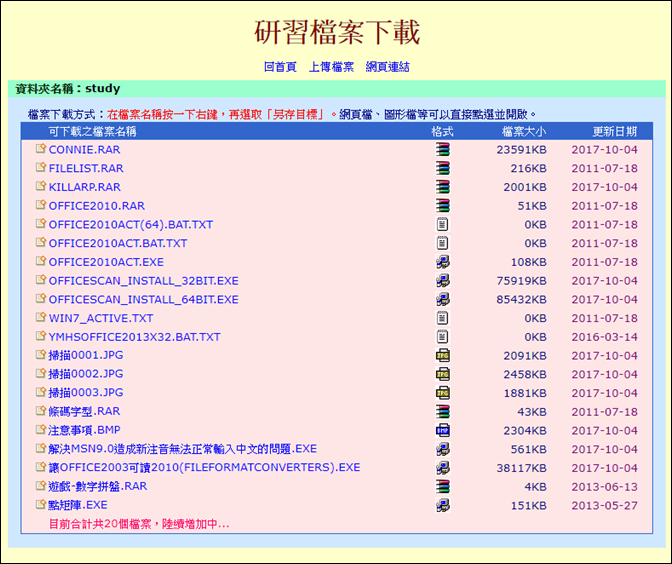
Task: Download OFFICESCAN_INSTALL_64BIT.EXE
Action: pyautogui.click(x=143, y=300)
